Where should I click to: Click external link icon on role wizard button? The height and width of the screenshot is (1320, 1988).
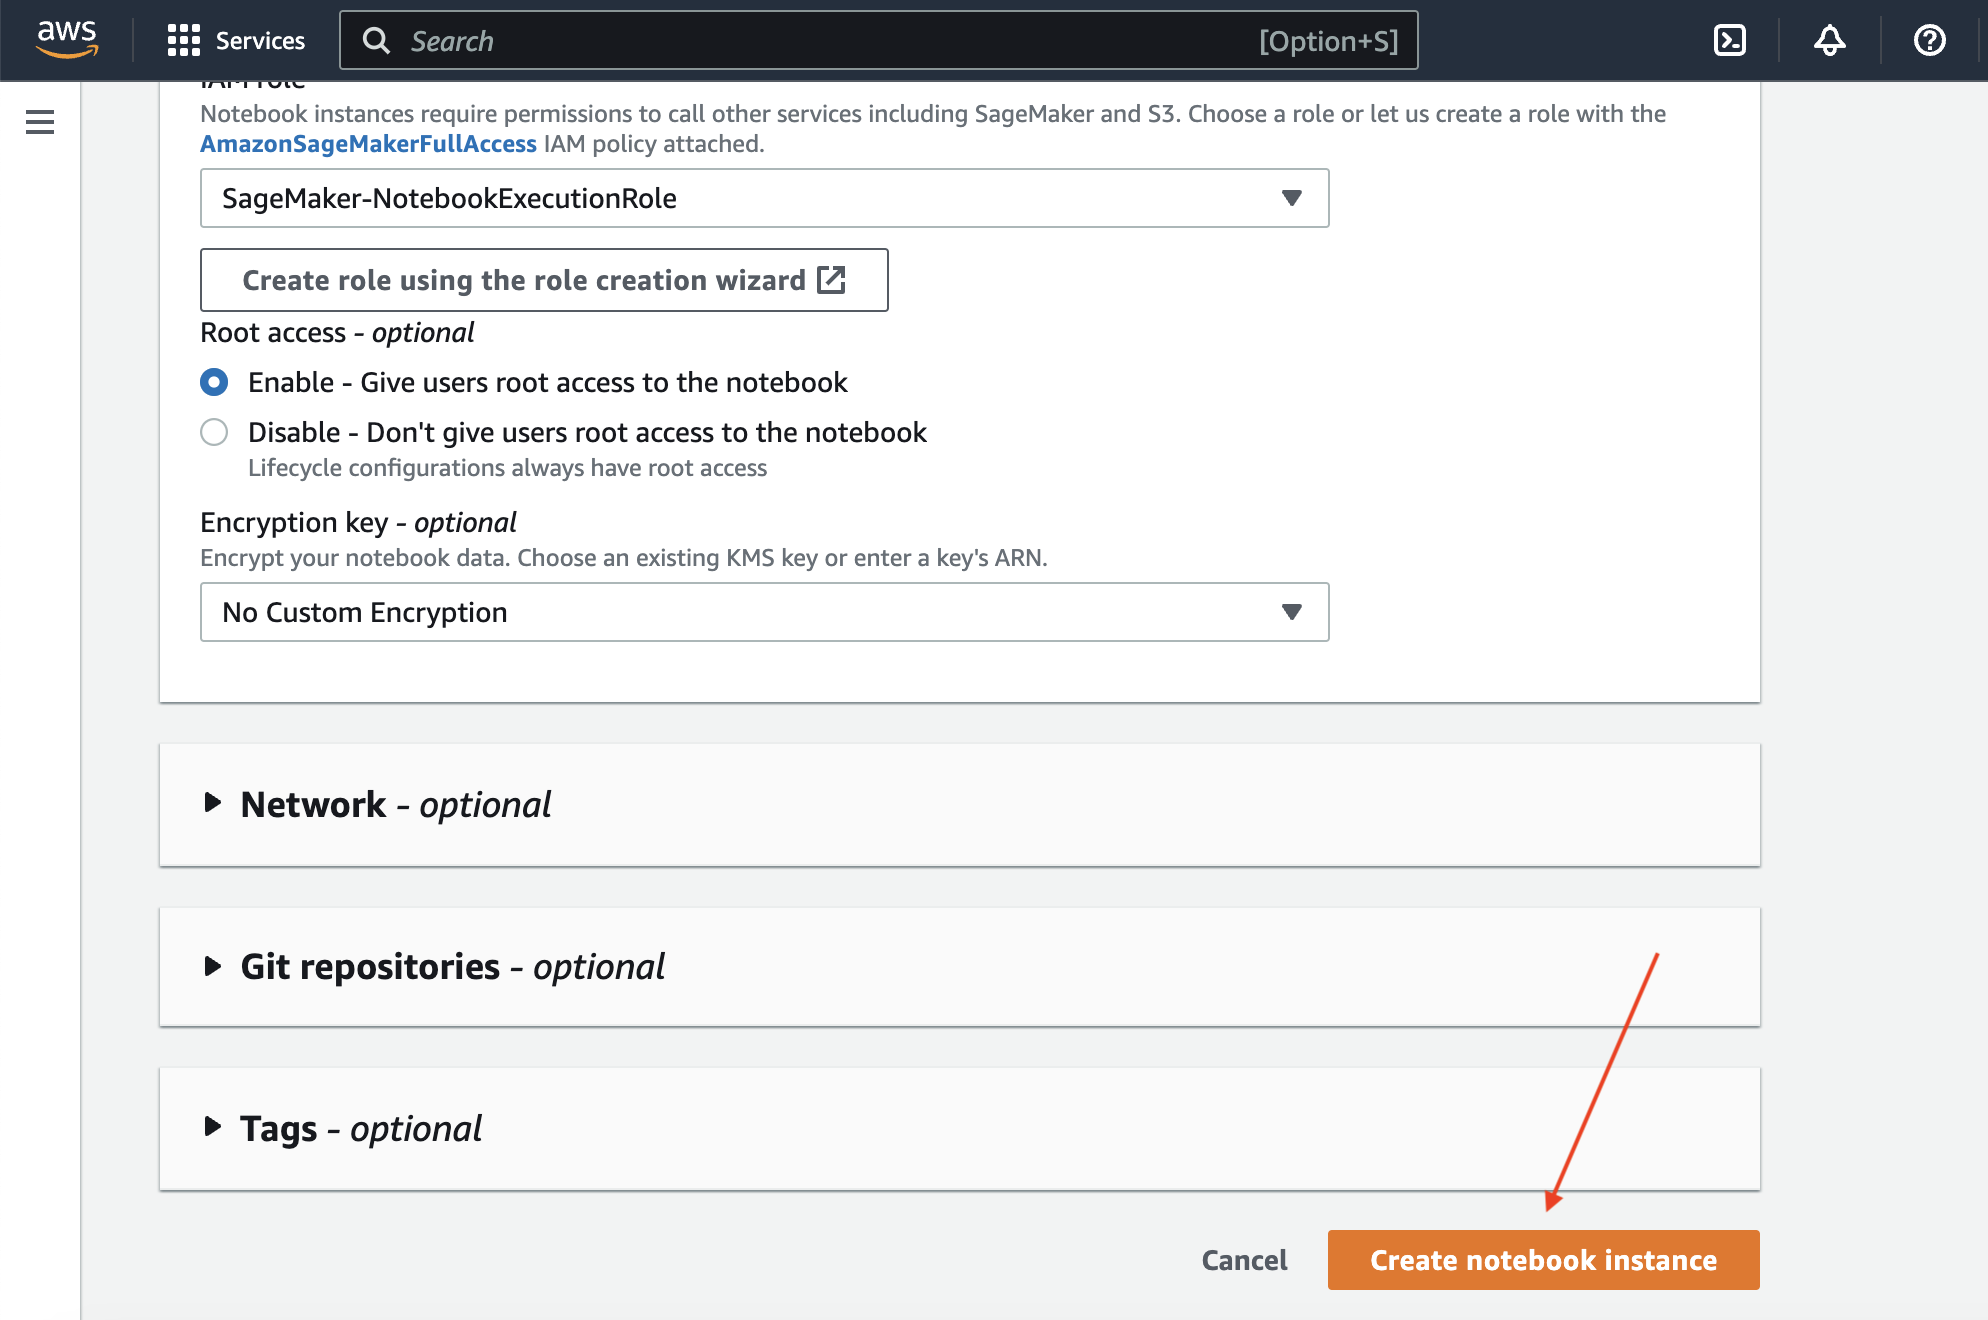pos(831,279)
